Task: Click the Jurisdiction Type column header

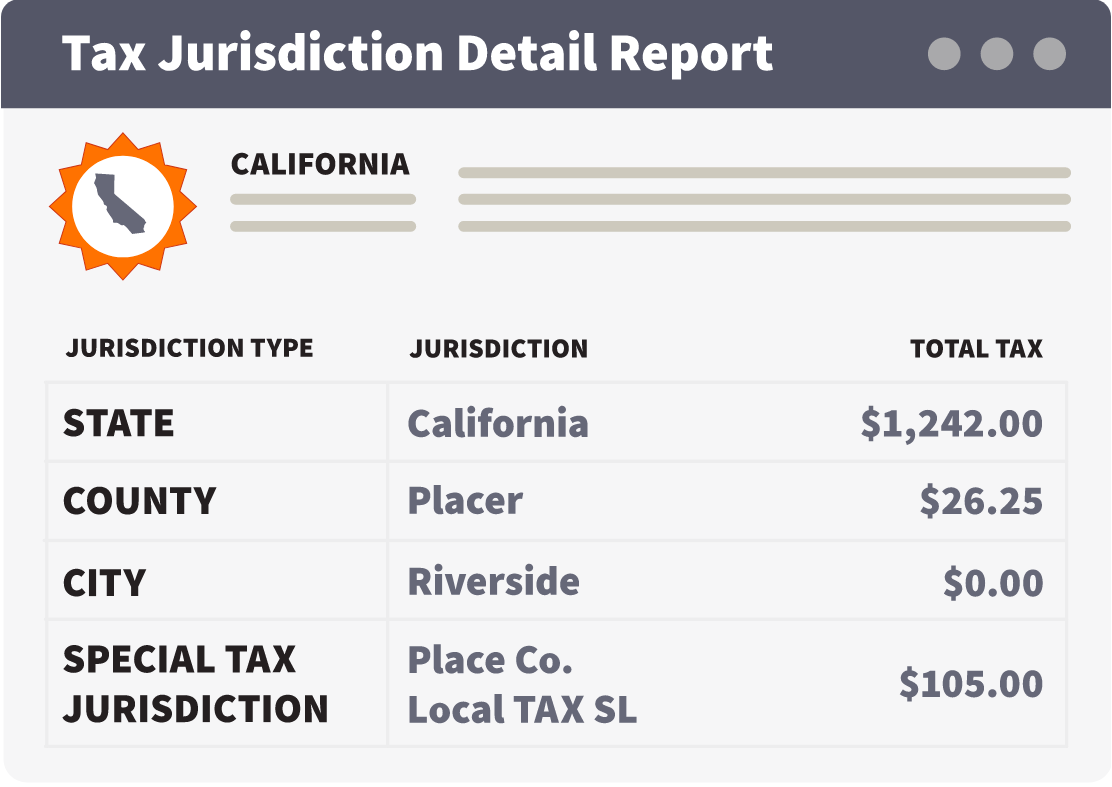Action: (190, 348)
